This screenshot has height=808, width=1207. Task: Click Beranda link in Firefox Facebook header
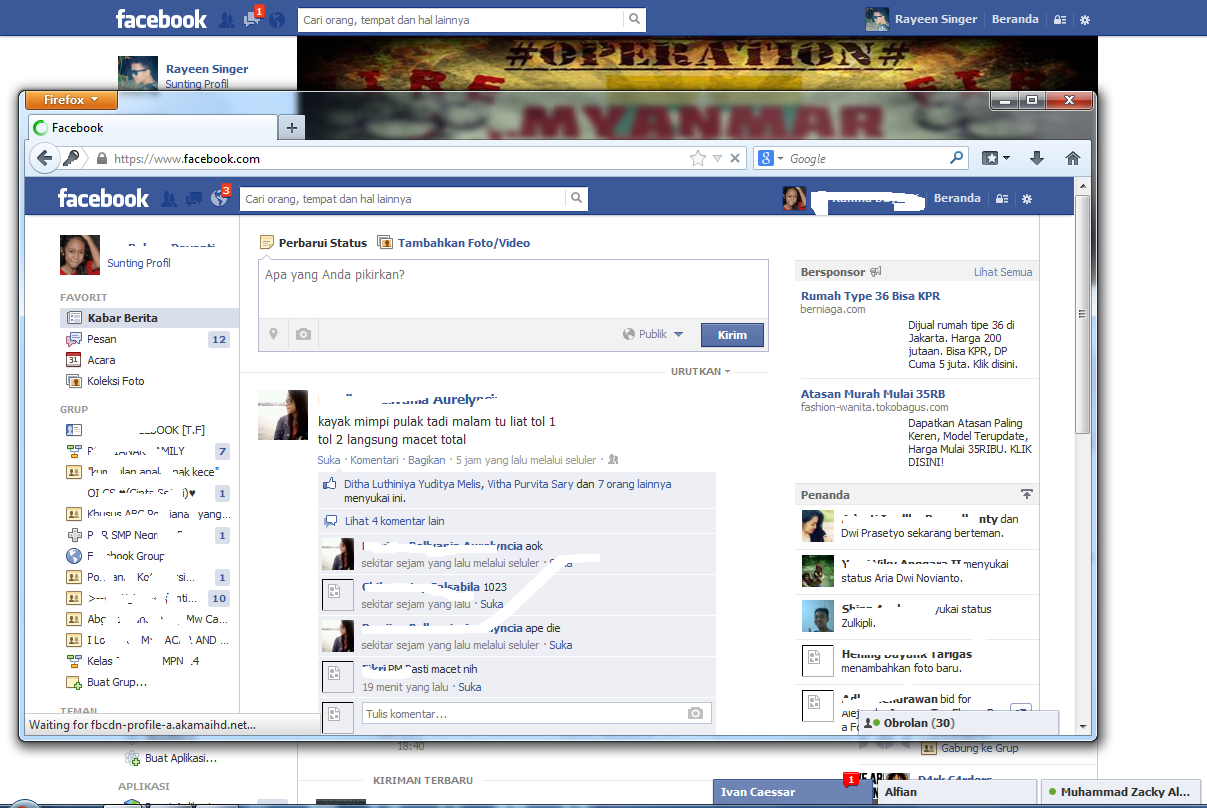coord(957,198)
